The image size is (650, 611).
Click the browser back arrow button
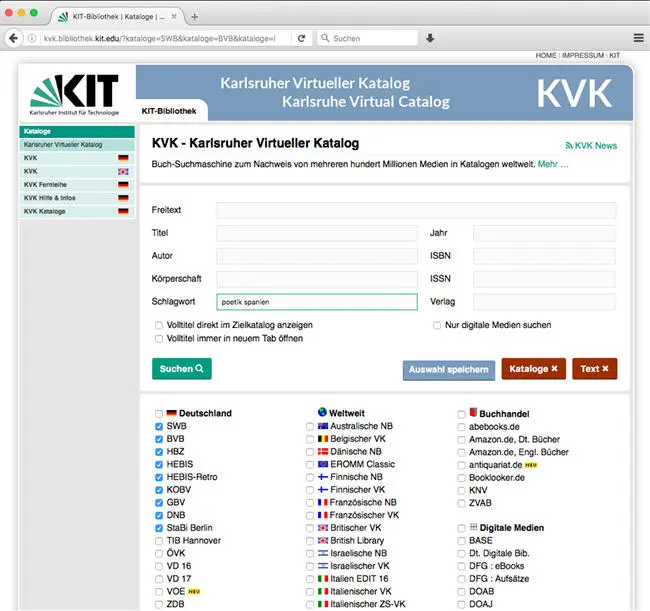click(x=13, y=38)
